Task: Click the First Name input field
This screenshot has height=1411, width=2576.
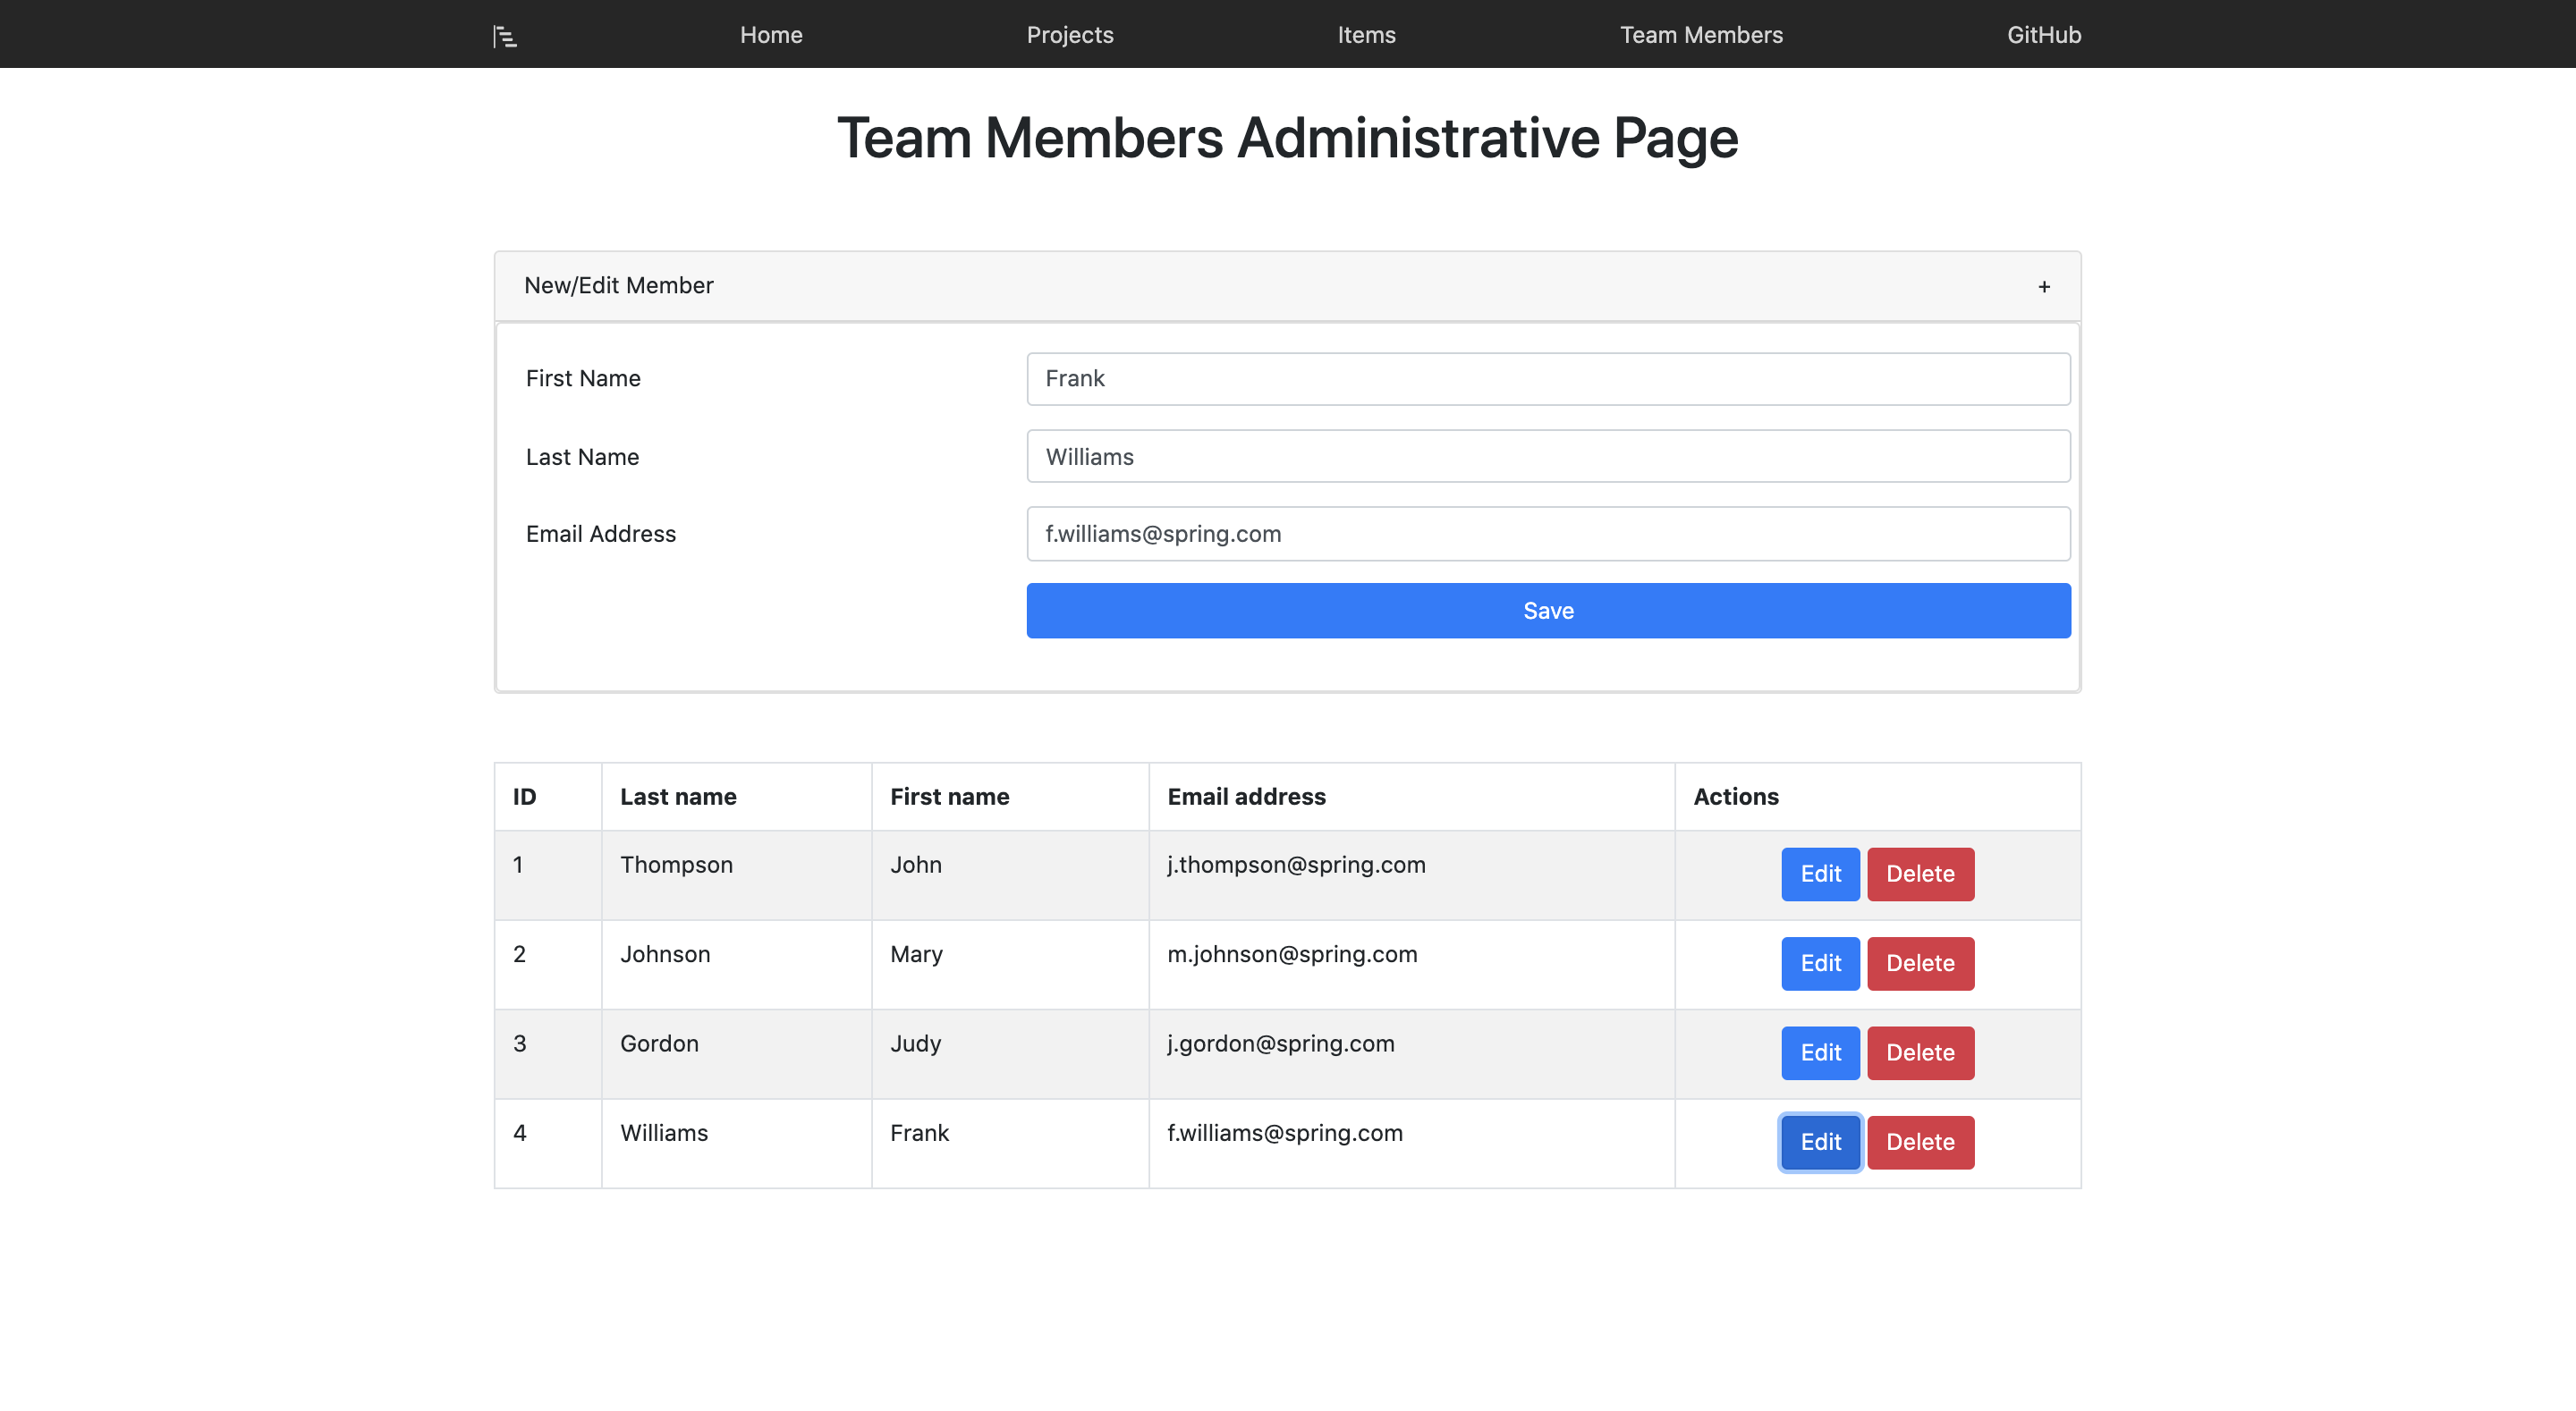Action: click(x=1547, y=379)
